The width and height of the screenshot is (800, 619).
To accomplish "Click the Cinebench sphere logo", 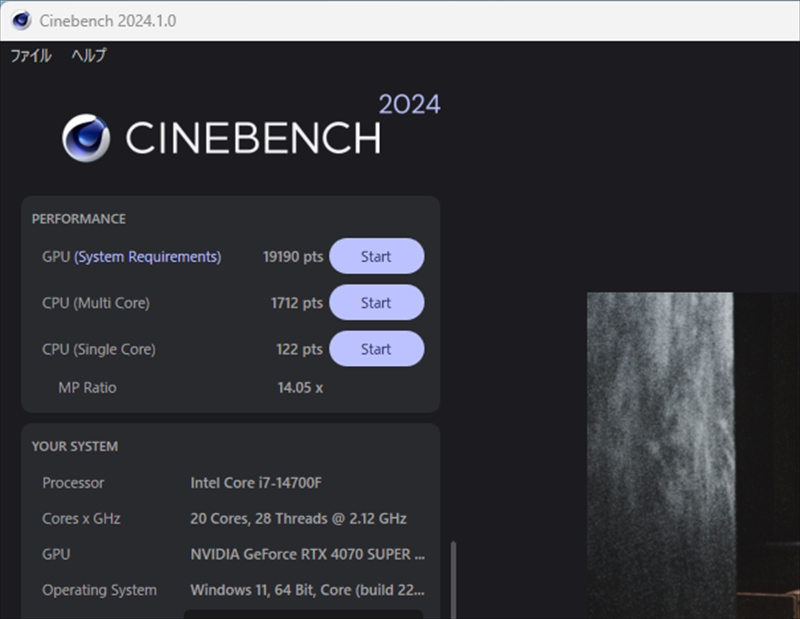I will 86,138.
